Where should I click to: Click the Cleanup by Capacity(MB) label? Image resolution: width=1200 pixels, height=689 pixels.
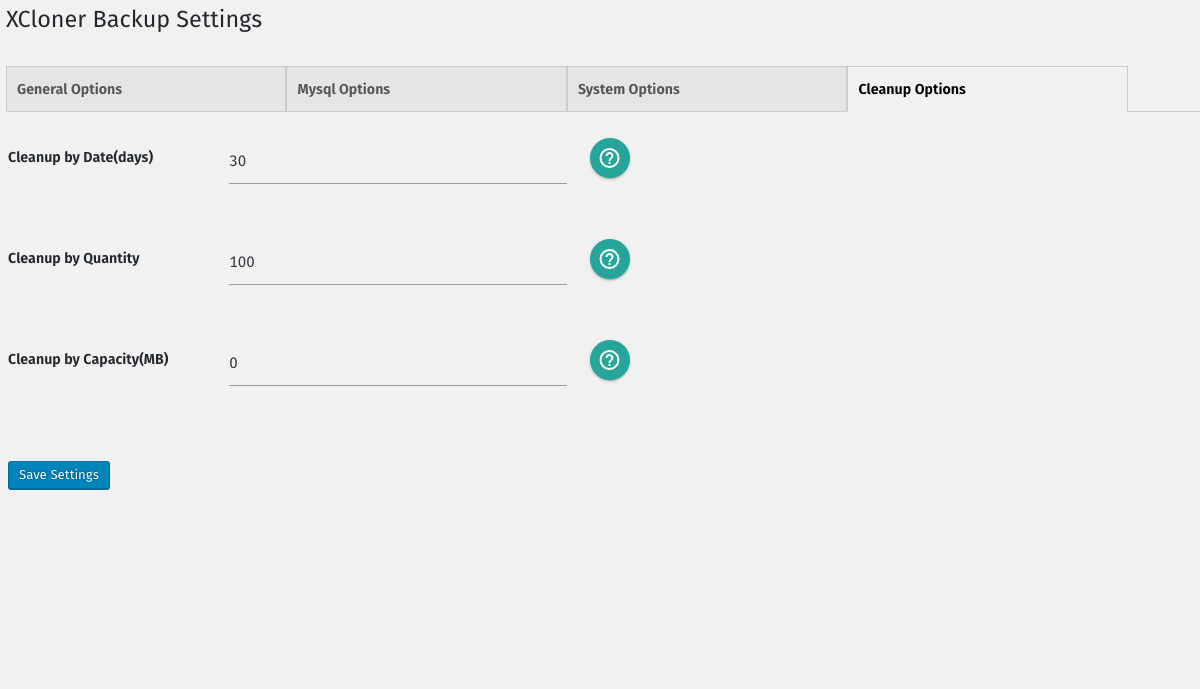[x=88, y=359]
